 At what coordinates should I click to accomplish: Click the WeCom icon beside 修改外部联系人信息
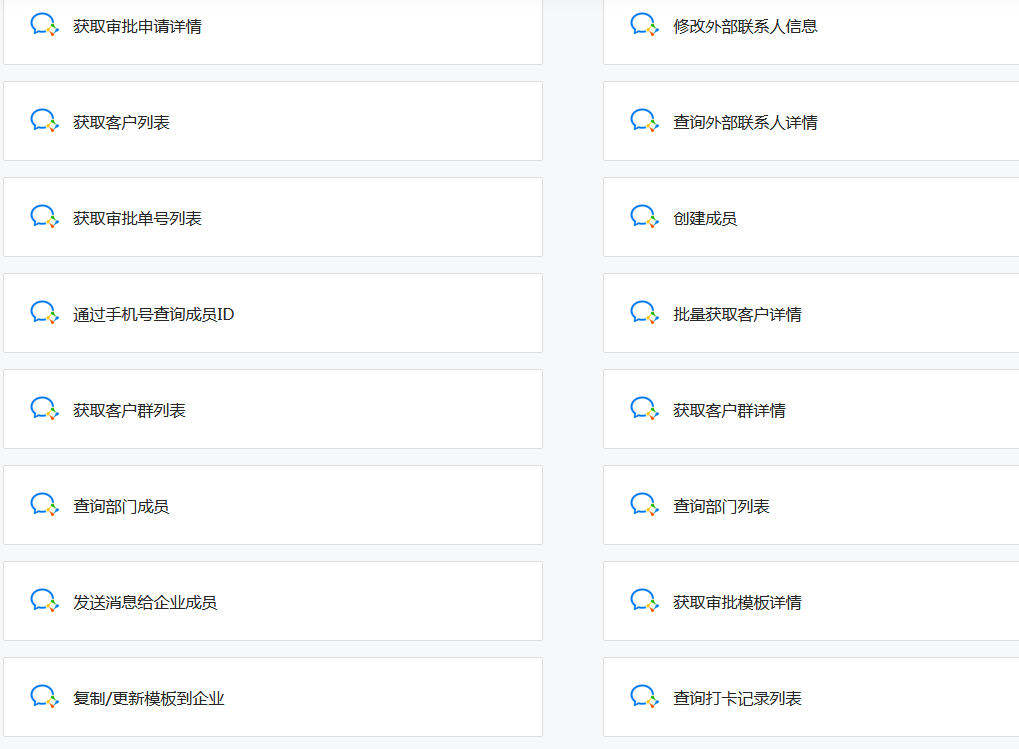(645, 25)
